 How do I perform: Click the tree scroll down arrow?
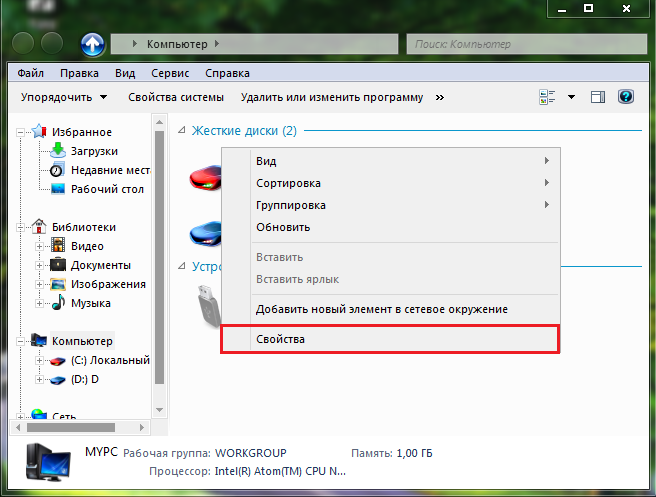[x=159, y=410]
